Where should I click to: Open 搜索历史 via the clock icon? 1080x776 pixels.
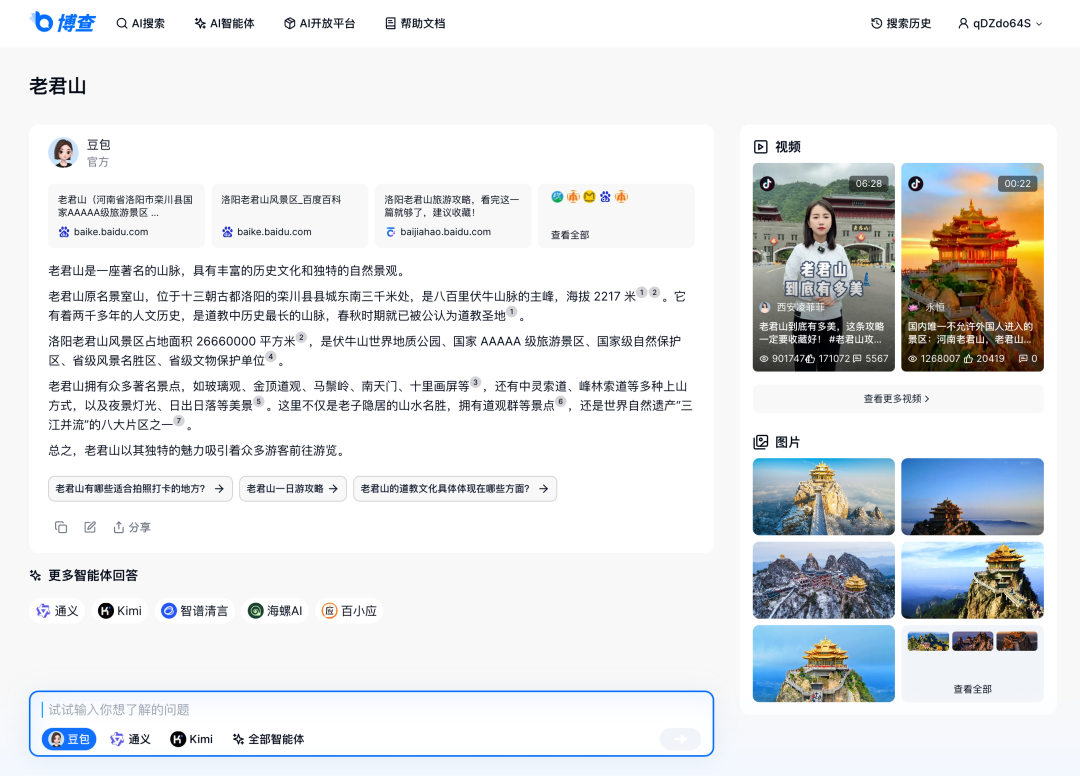point(899,23)
